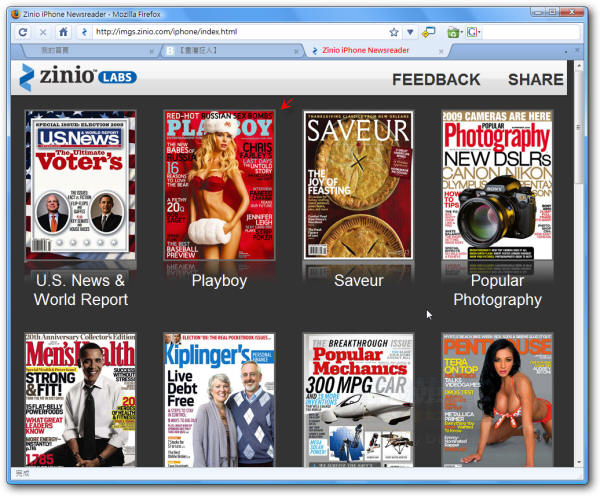600x496 pixels.
Task: Click the Zinio site favicon in address bar
Action: pos(84,32)
